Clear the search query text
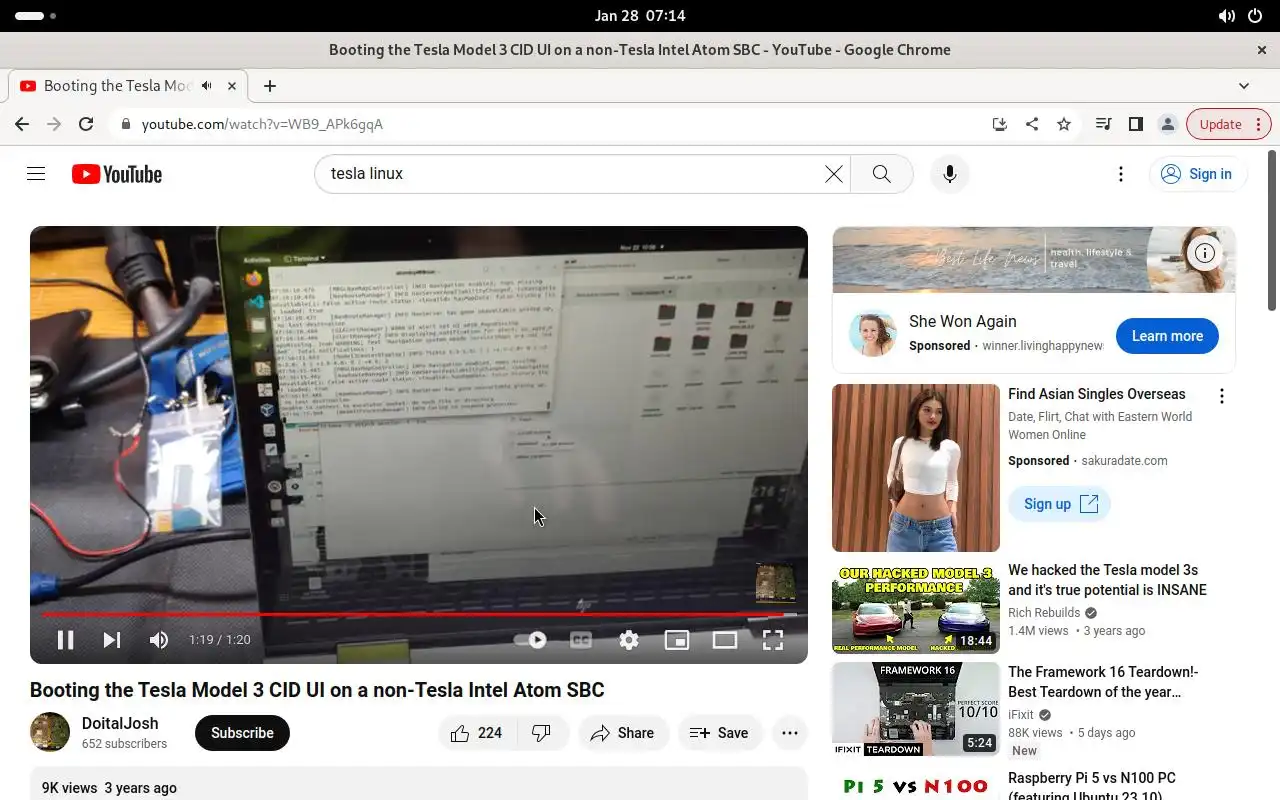 (x=833, y=174)
